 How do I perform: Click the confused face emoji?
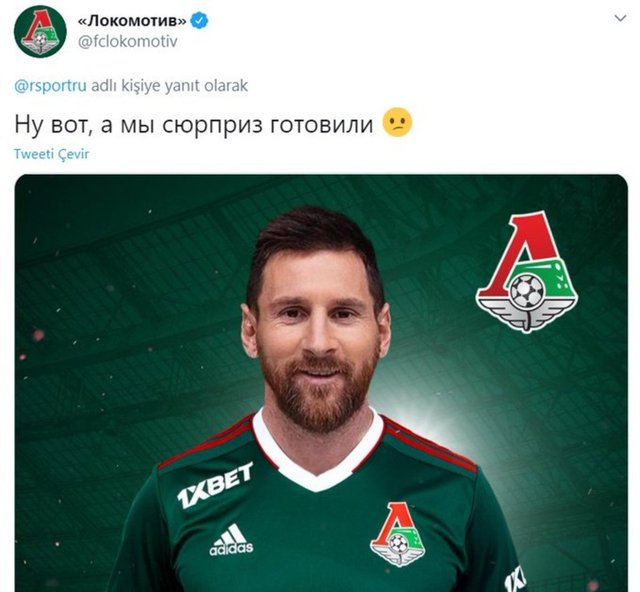[x=397, y=122]
